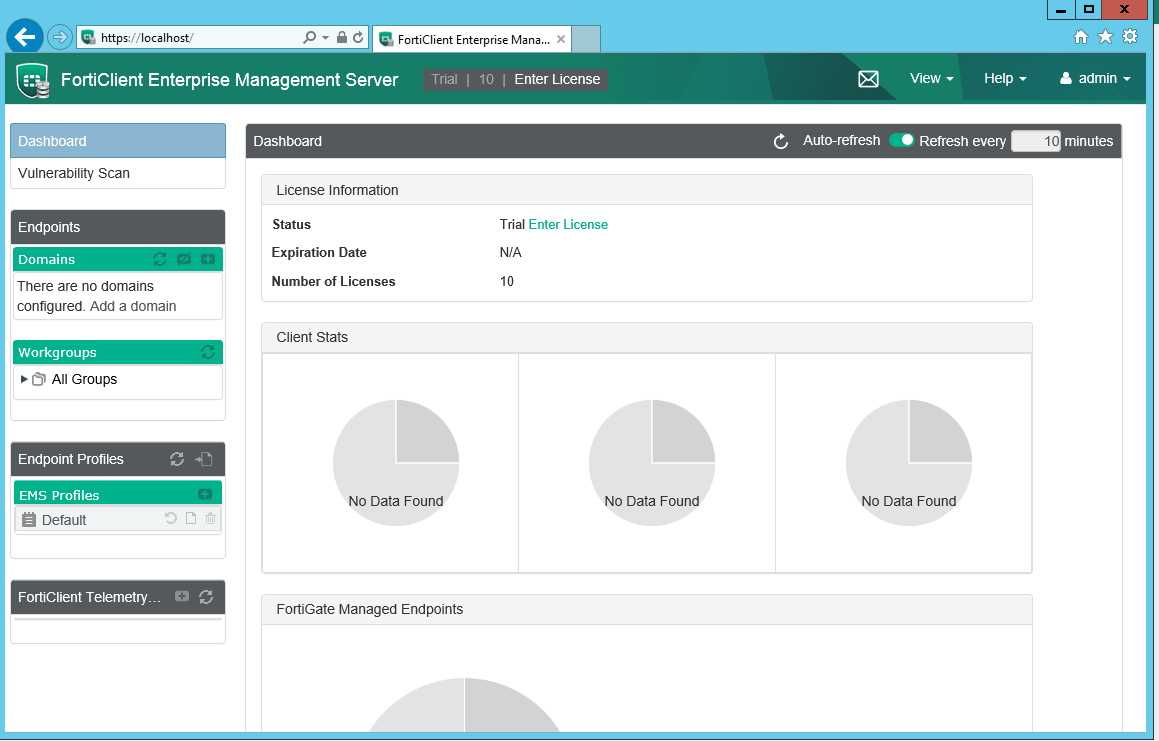This screenshot has height=741, width=1159.
Task: Click the Endpoints panel title
Action: tap(49, 227)
